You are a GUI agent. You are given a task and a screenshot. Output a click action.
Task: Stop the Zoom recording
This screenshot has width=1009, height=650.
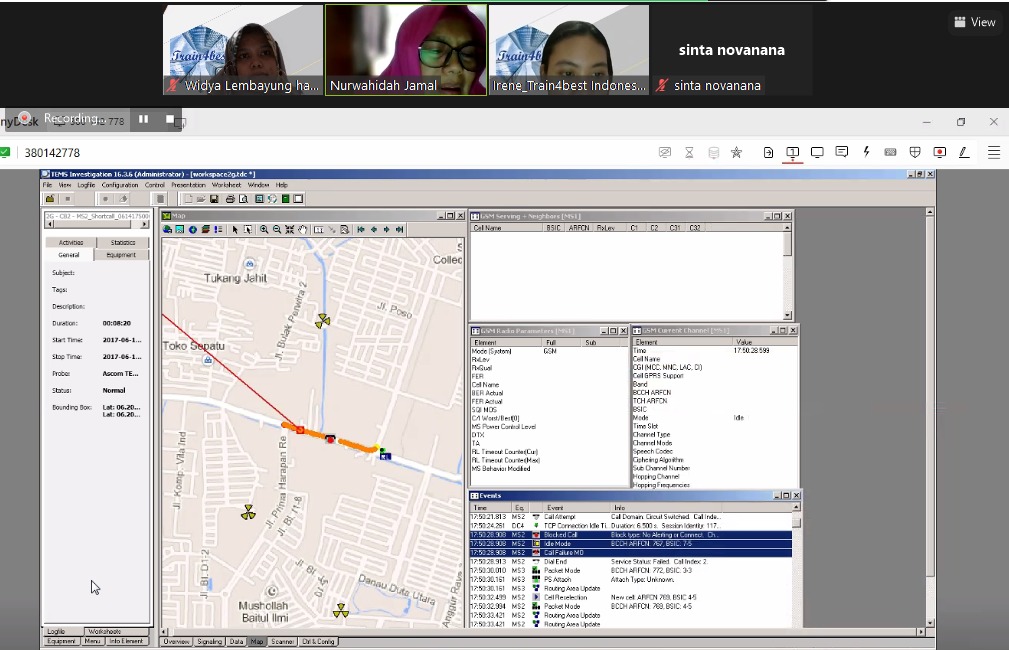pos(169,119)
